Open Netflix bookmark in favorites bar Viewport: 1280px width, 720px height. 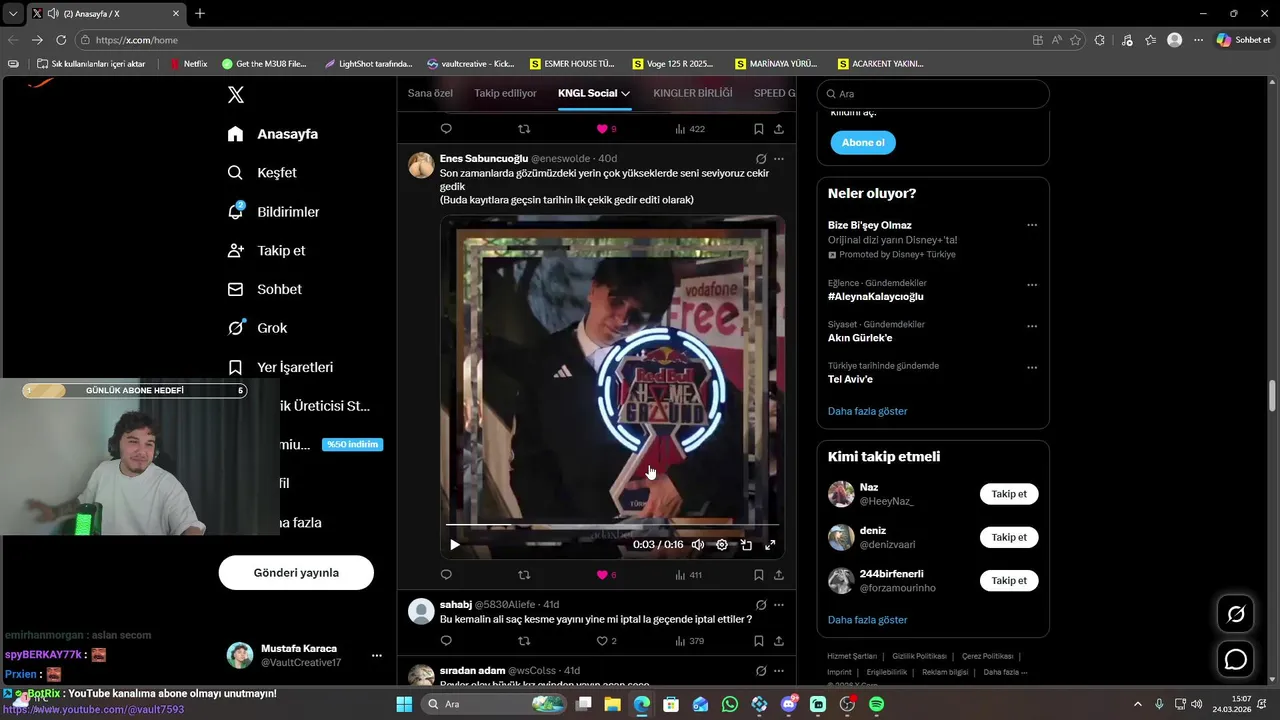188,64
